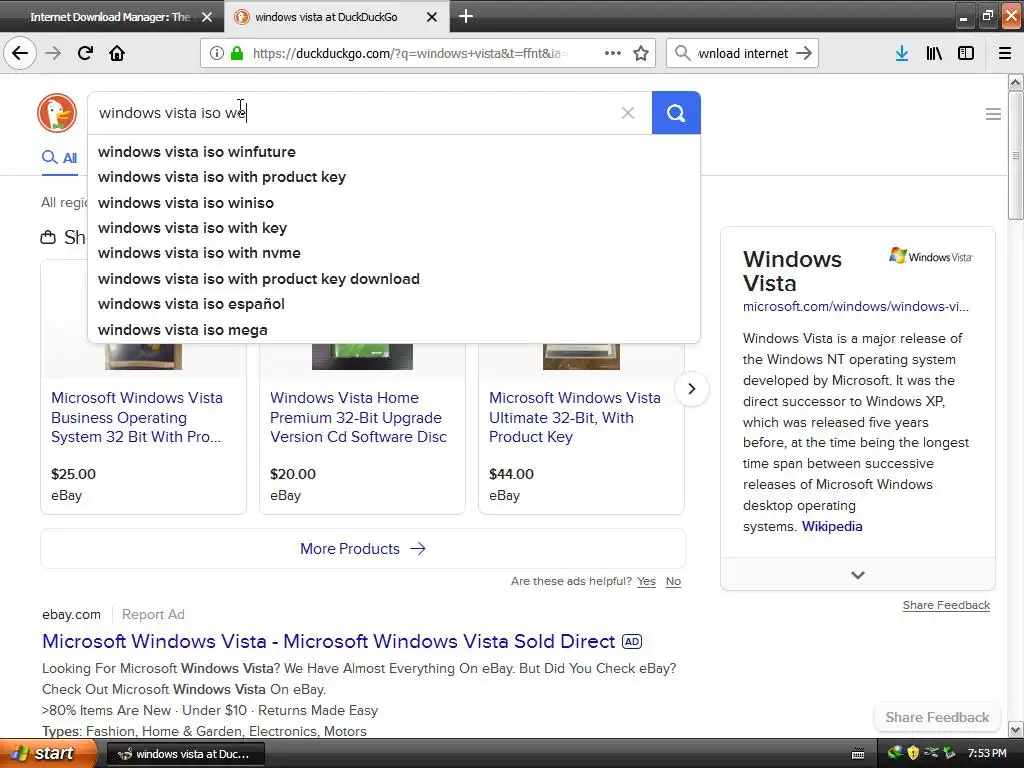The height and width of the screenshot is (768, 1024).
Task: Click the Firefox address bar URL
Action: click(x=410, y=54)
